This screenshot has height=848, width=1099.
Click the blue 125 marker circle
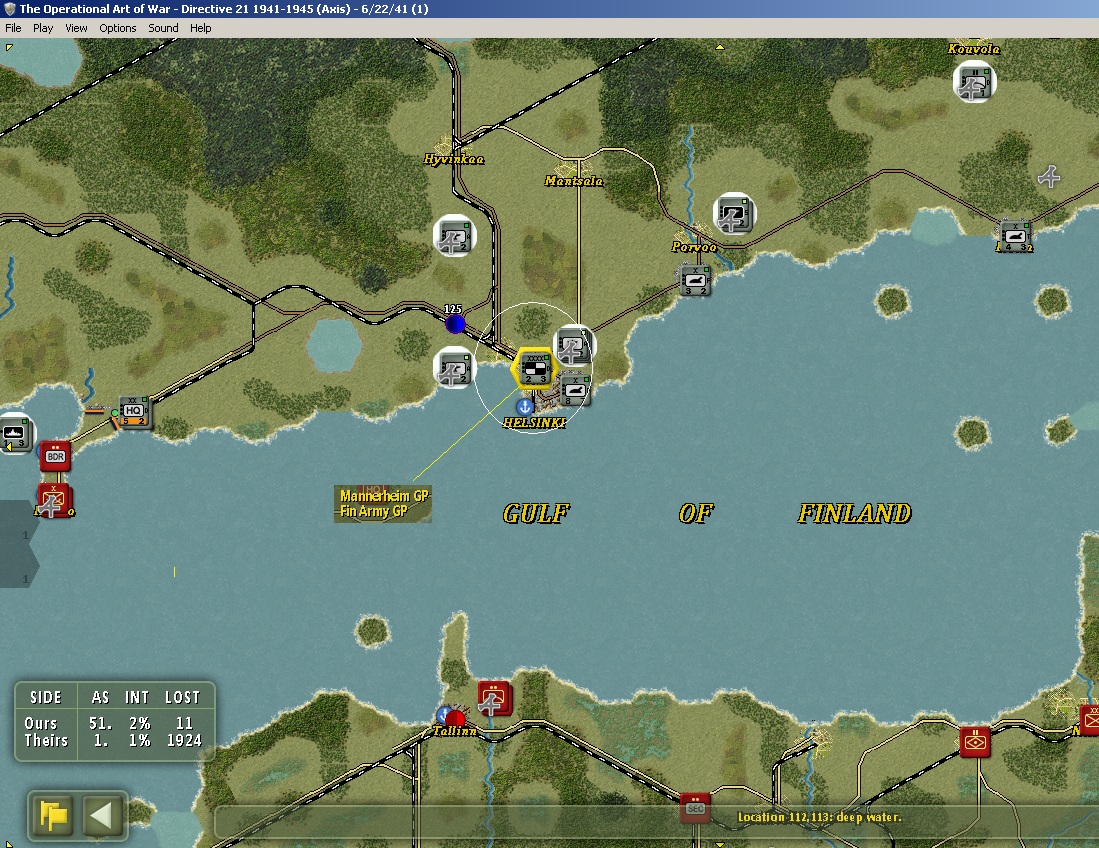(x=456, y=324)
